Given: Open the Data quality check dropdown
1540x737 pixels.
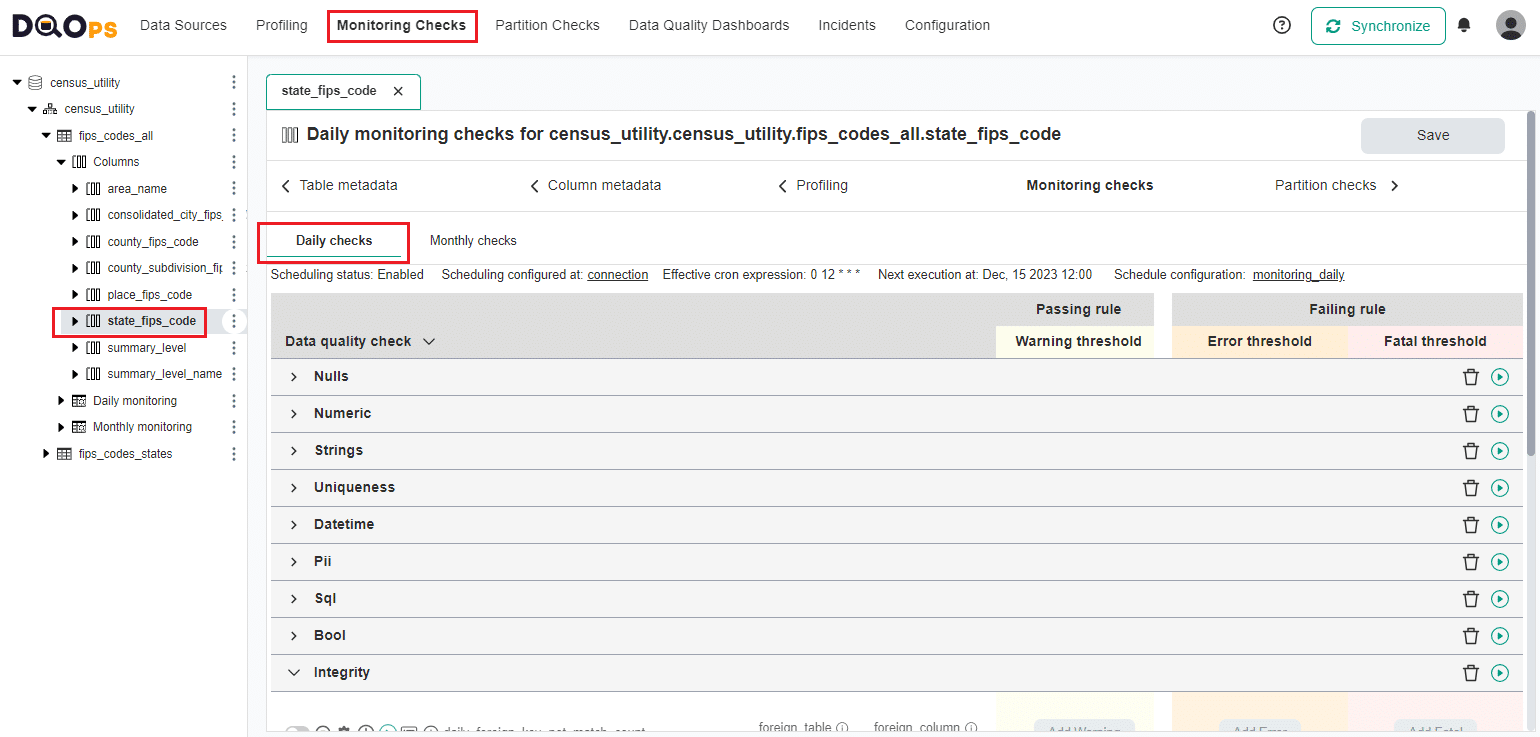Looking at the screenshot, I should click(x=429, y=341).
